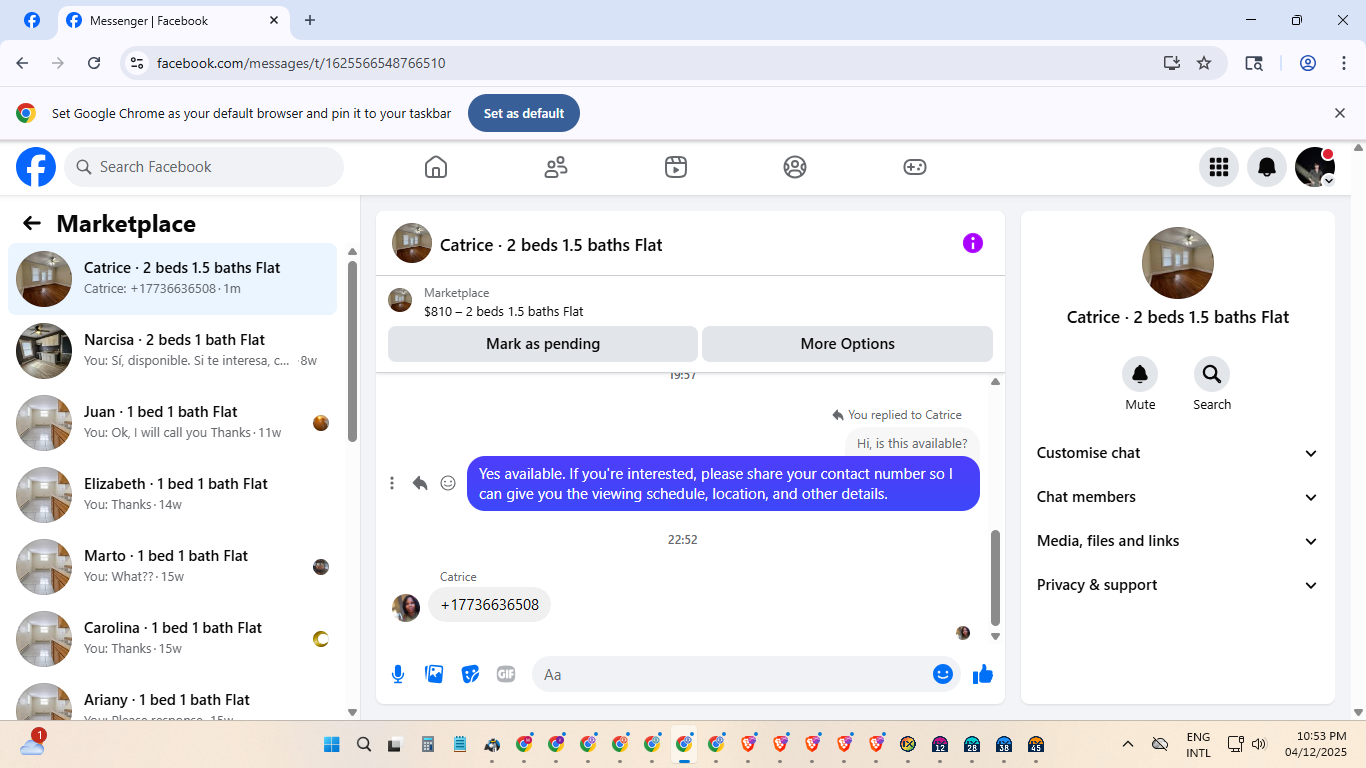Expand Media, files and links section
The image size is (1366, 768).
(x=1178, y=541)
